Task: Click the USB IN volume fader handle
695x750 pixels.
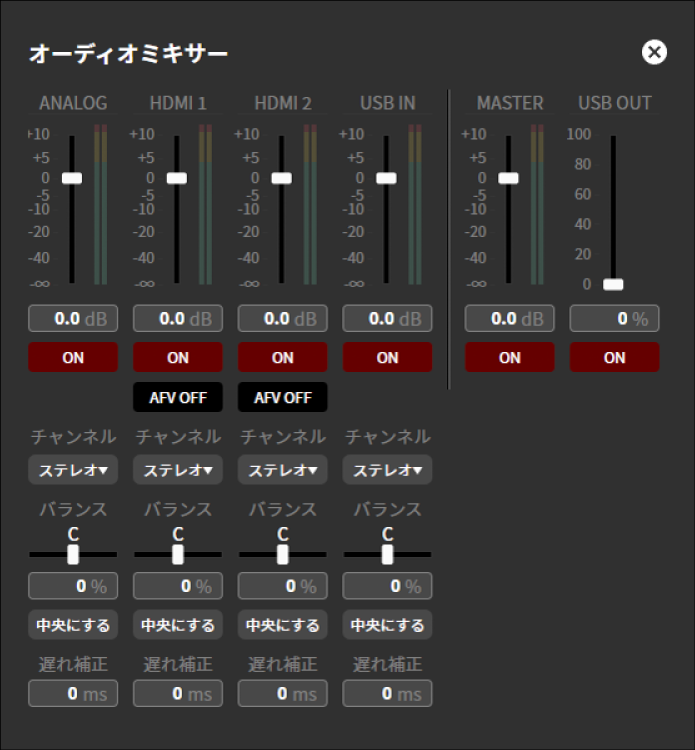Action: pos(386,178)
